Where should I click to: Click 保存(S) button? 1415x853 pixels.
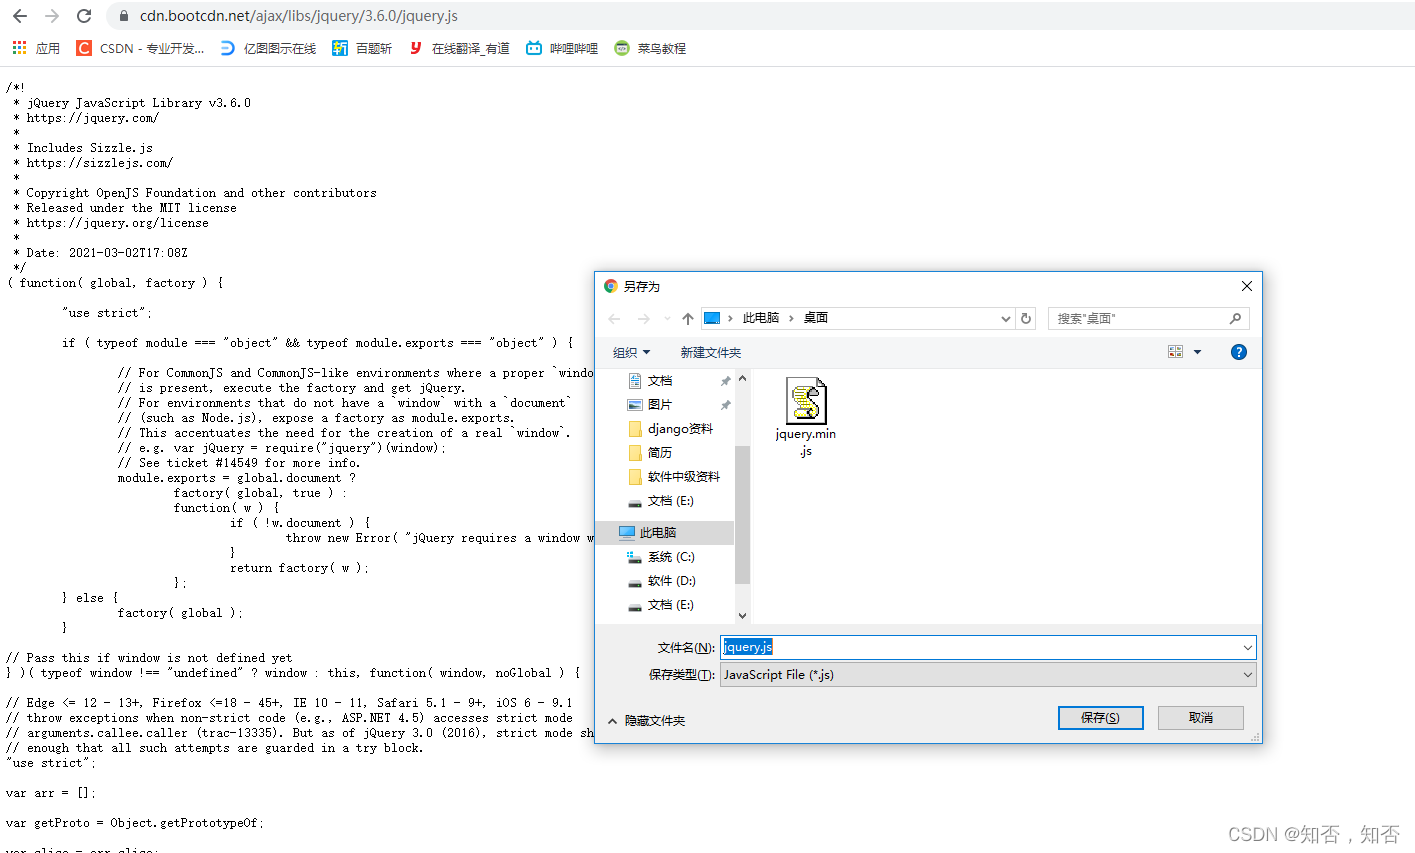click(x=1100, y=718)
